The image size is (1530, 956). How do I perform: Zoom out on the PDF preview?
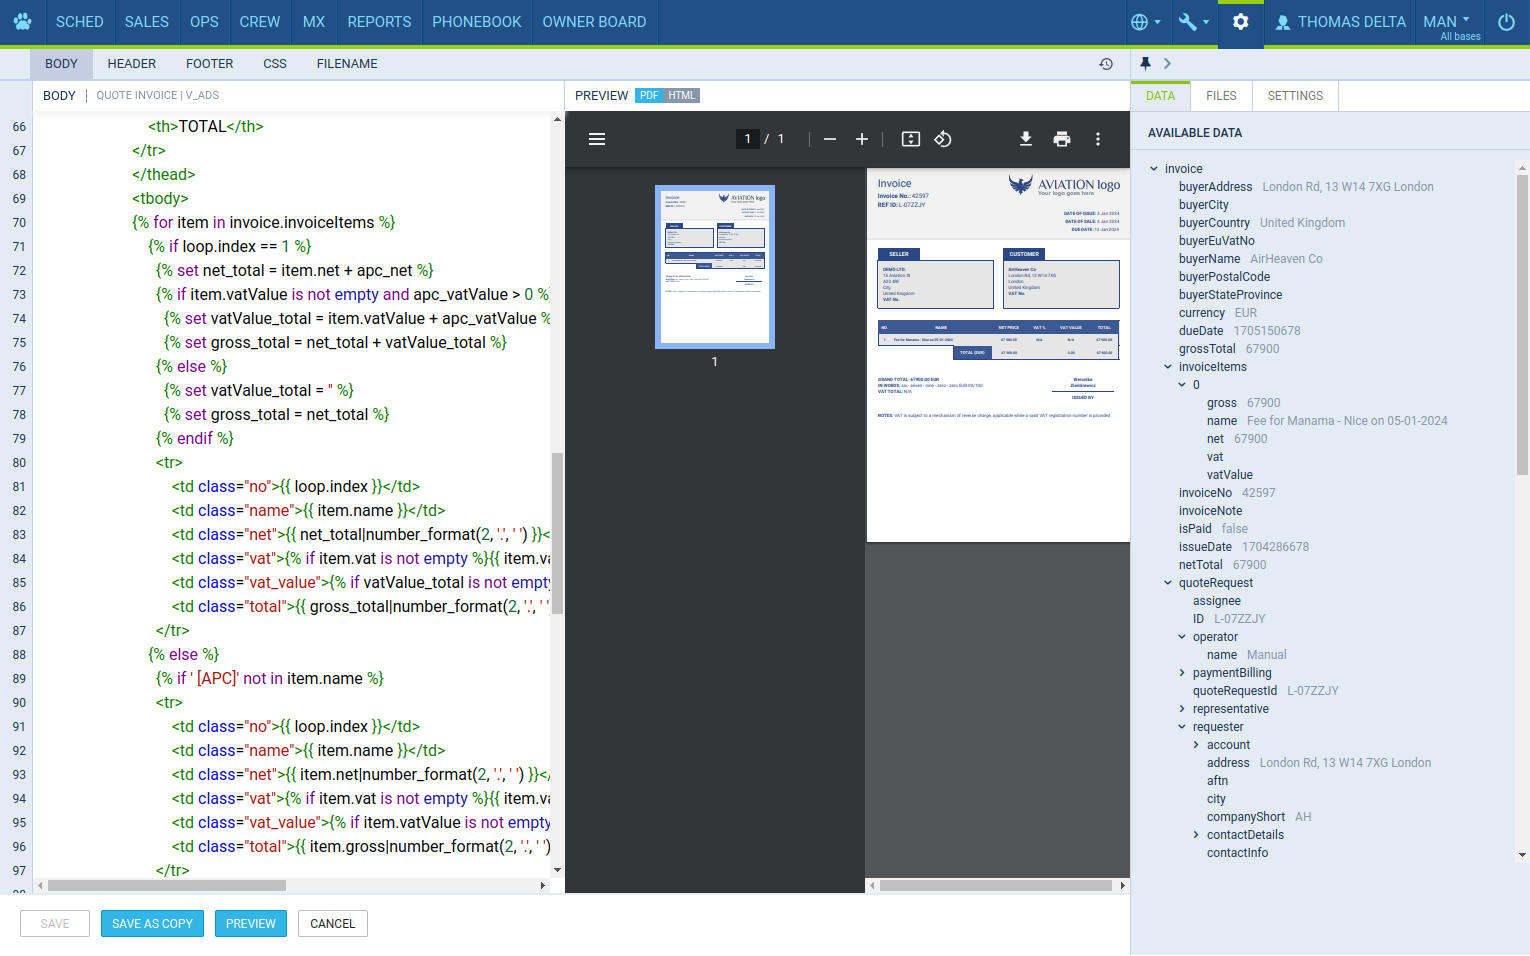pos(830,139)
